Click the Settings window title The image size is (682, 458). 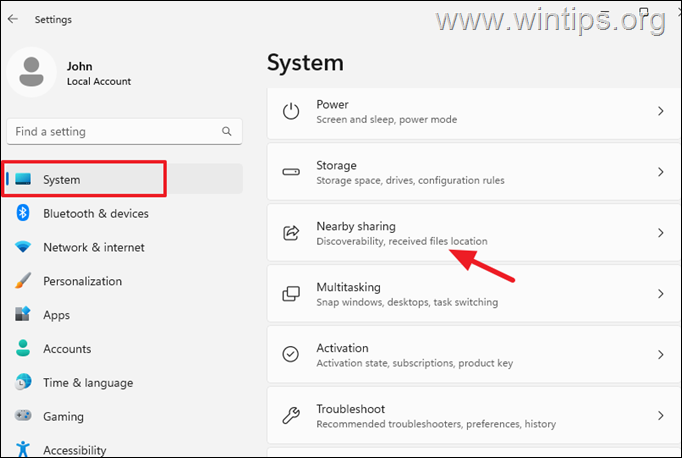[x=53, y=20]
